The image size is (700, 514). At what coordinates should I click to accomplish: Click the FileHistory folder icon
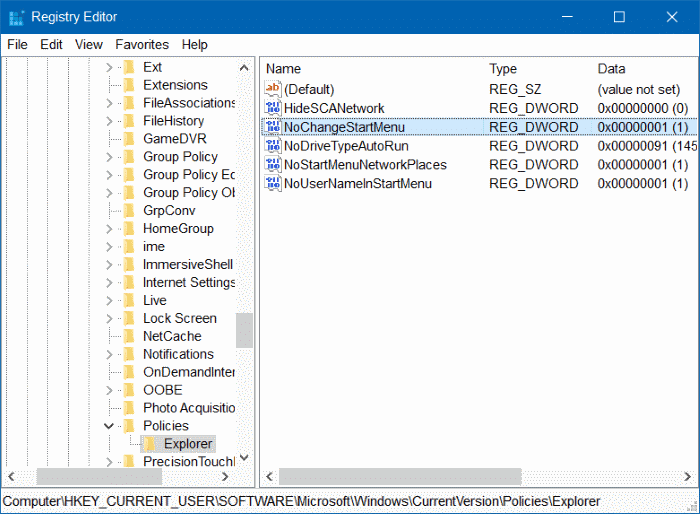coord(129,121)
